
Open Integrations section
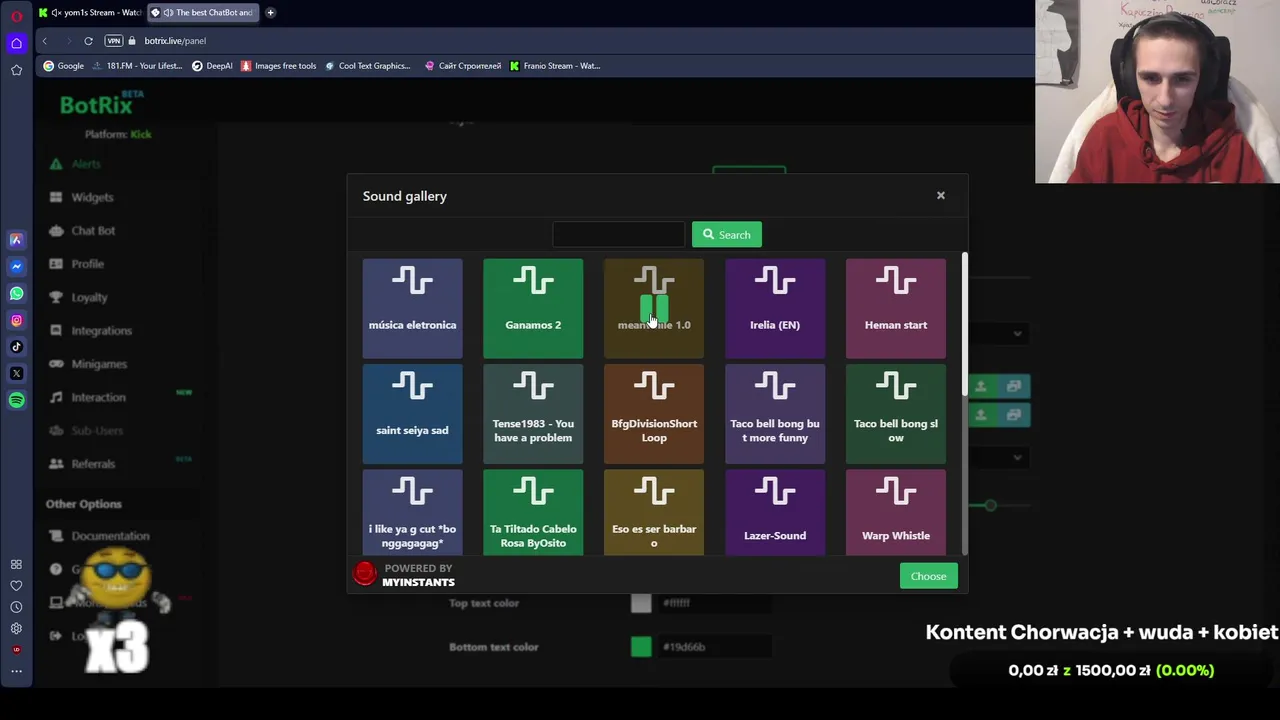tap(101, 330)
